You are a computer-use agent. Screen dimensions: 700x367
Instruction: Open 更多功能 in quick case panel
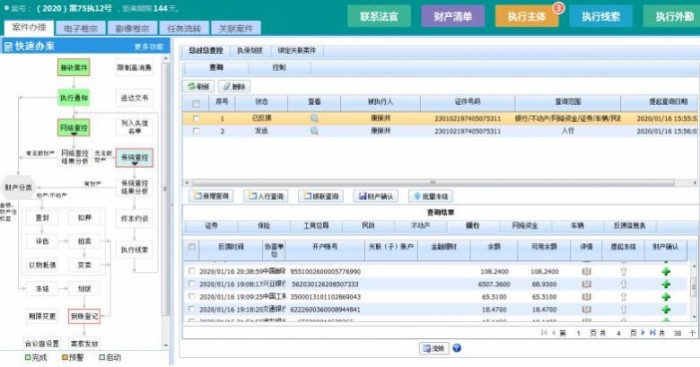point(149,46)
